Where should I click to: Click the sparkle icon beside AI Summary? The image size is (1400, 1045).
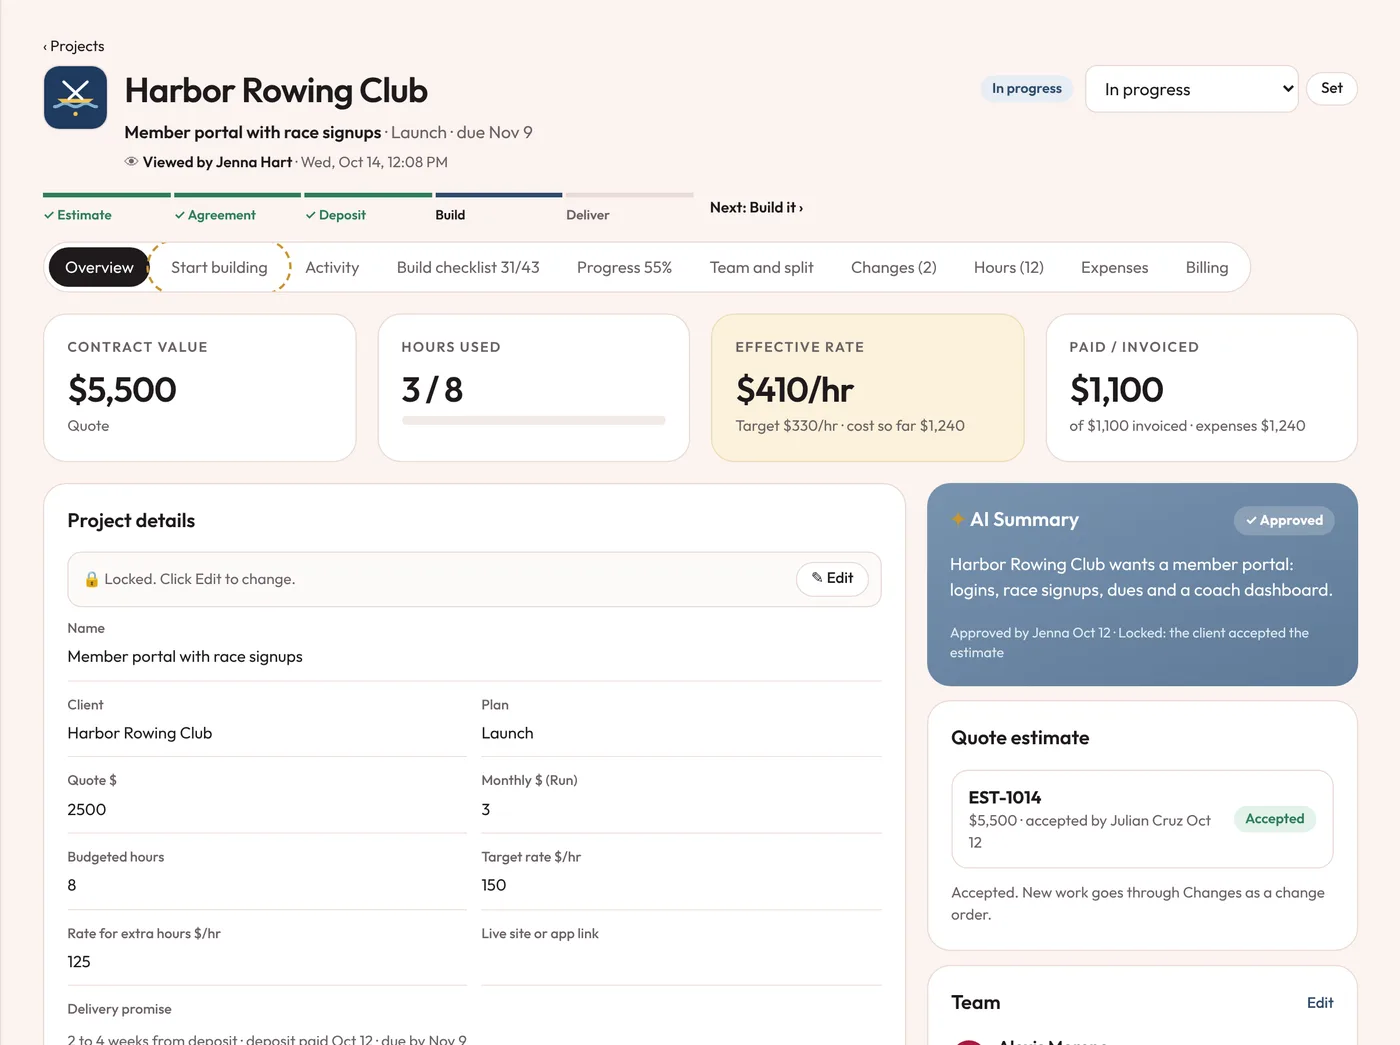[x=958, y=519]
